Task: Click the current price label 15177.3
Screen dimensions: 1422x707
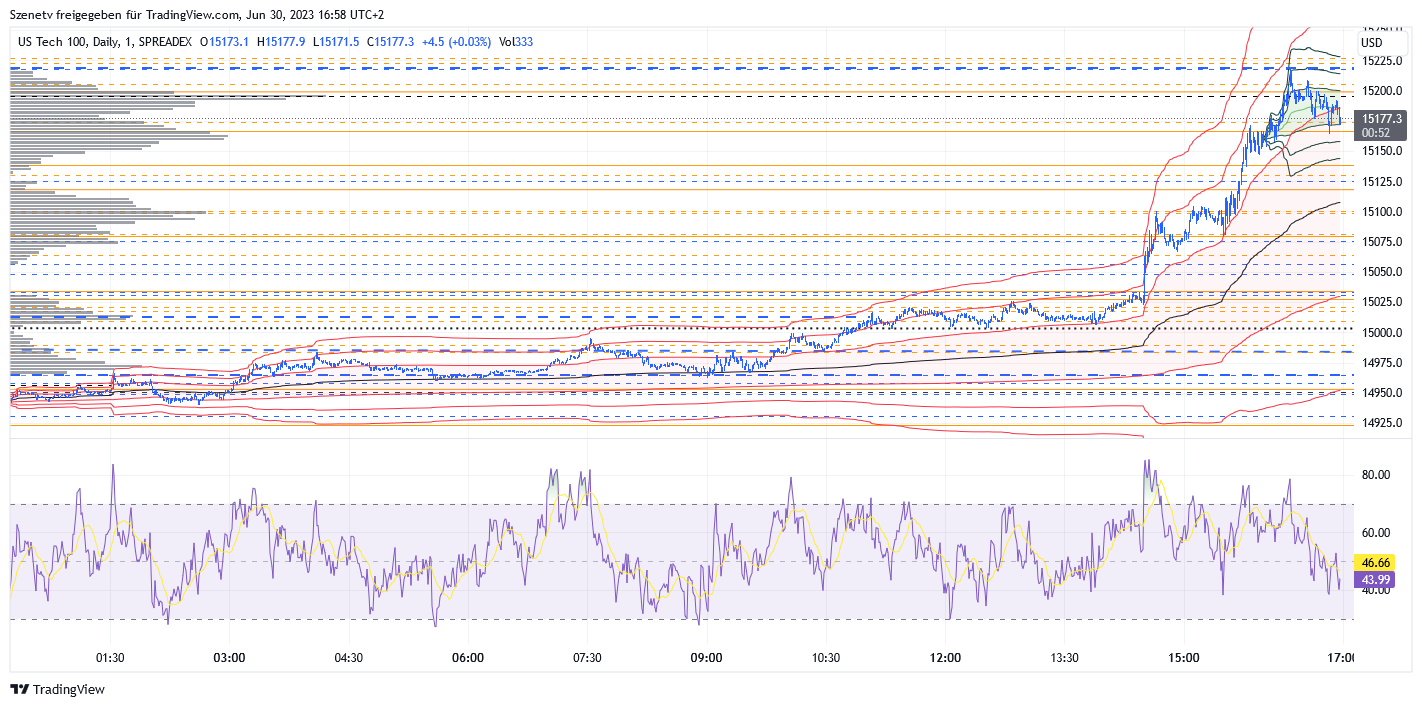Action: (1384, 117)
